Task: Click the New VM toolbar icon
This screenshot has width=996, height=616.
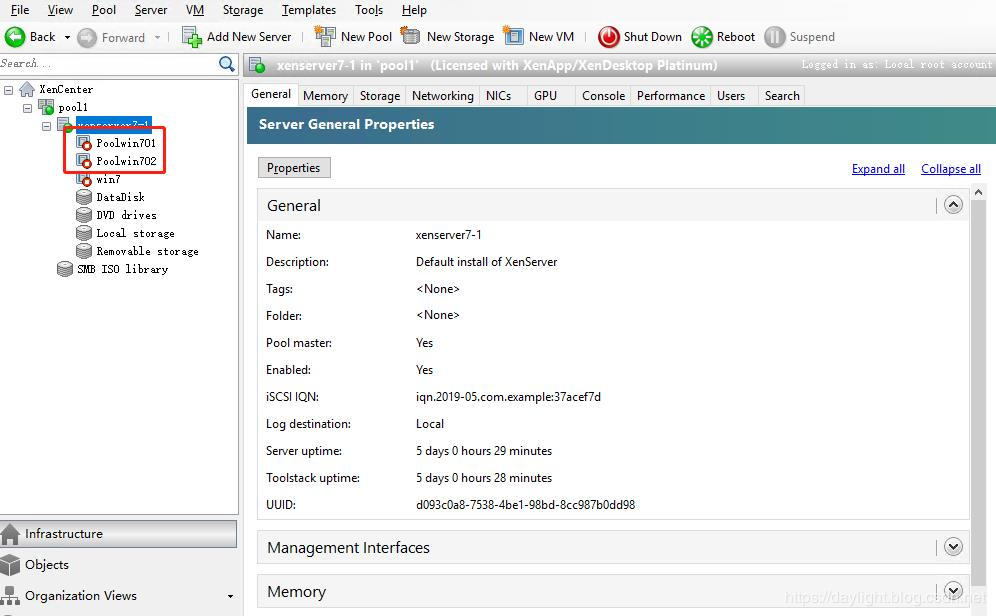Action: (x=513, y=36)
